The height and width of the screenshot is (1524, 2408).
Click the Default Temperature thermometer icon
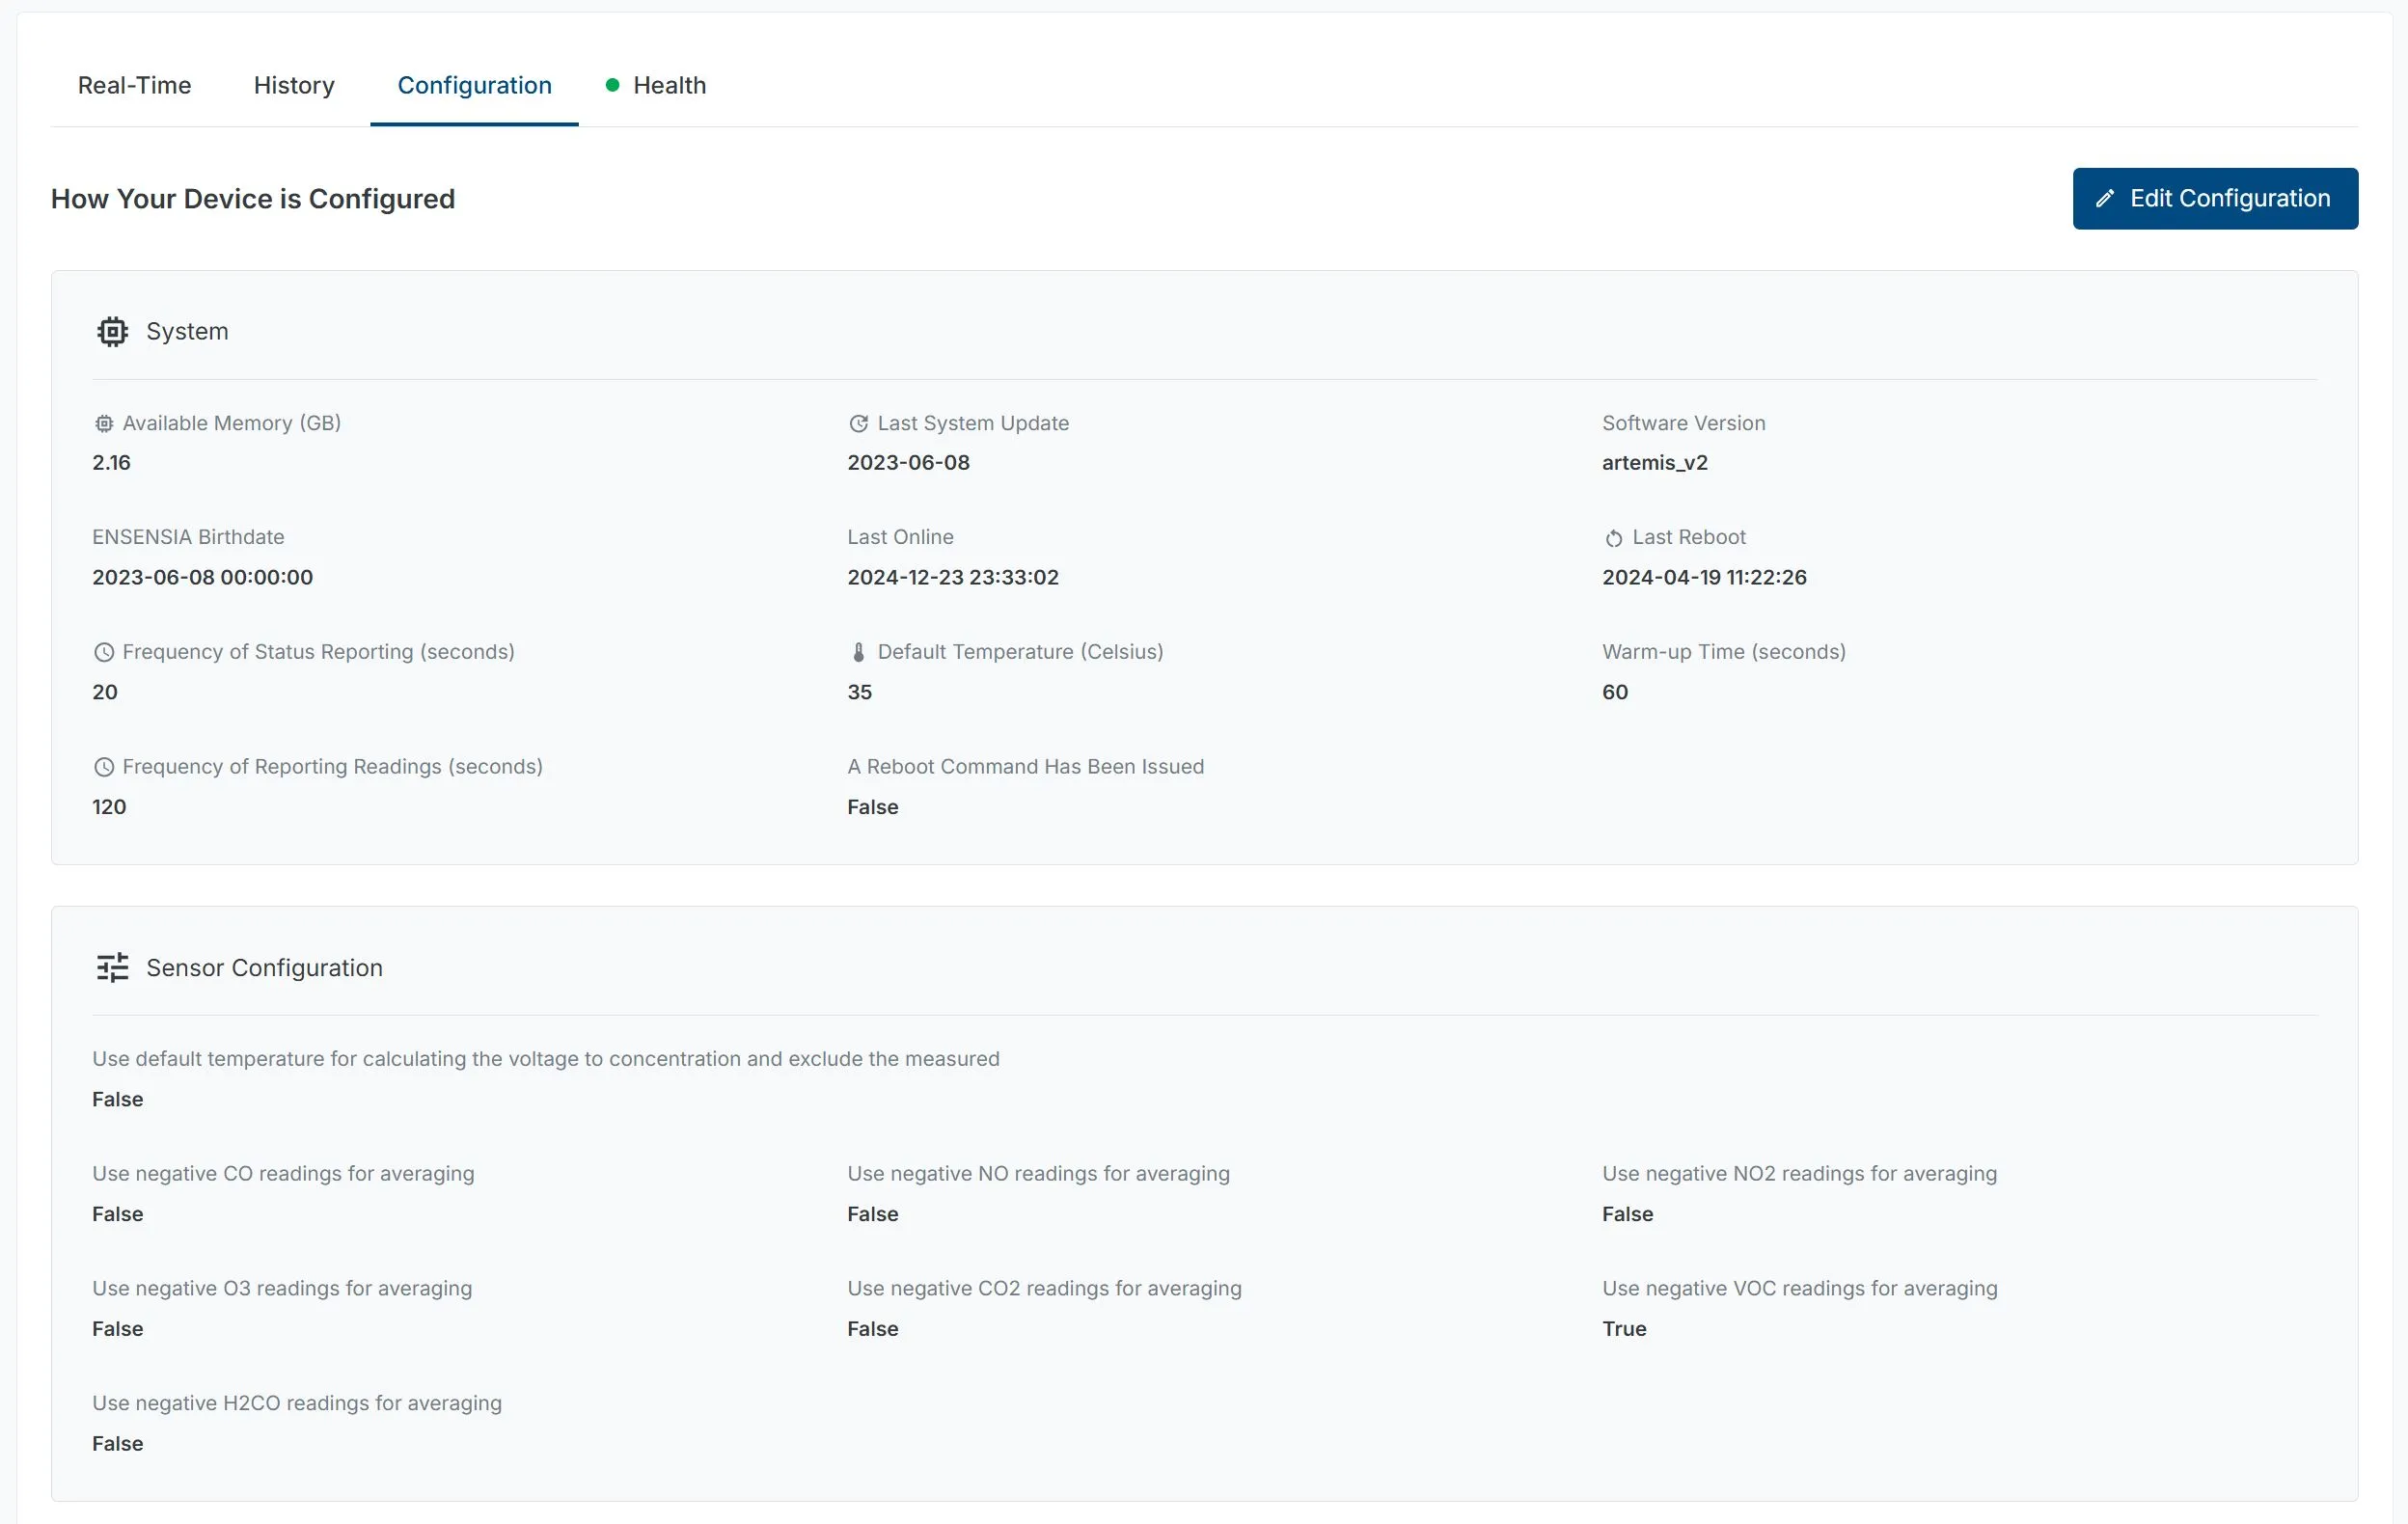858,653
